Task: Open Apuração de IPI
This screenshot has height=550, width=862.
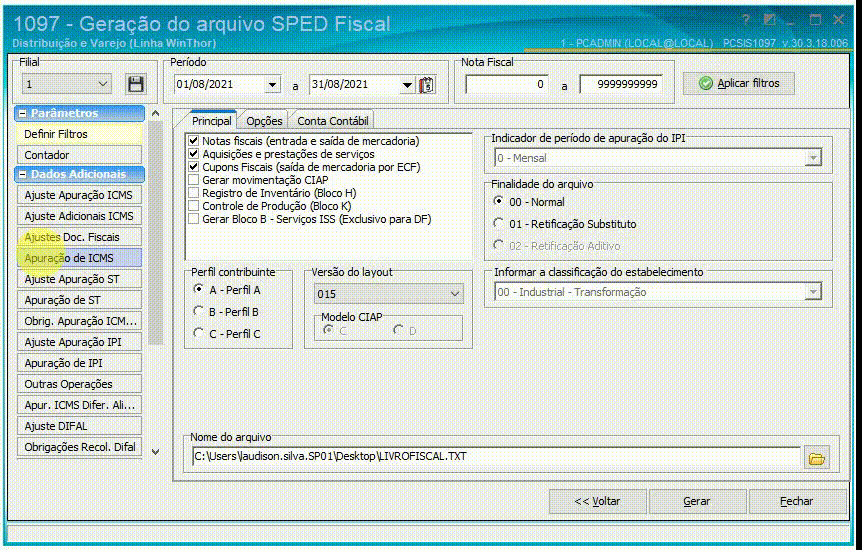Action: [x=80, y=363]
